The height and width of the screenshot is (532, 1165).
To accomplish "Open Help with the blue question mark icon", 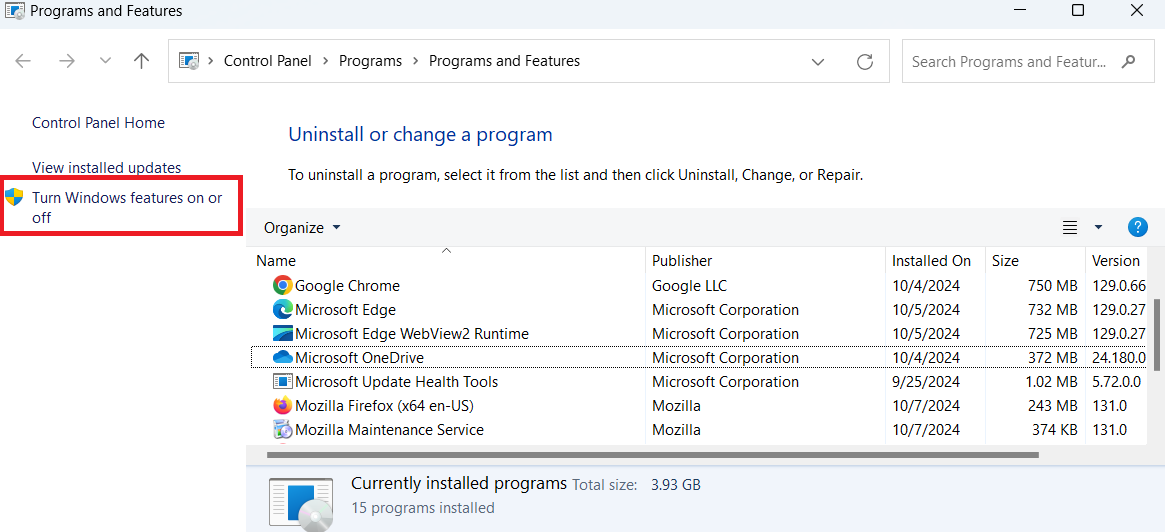I will 1138,227.
